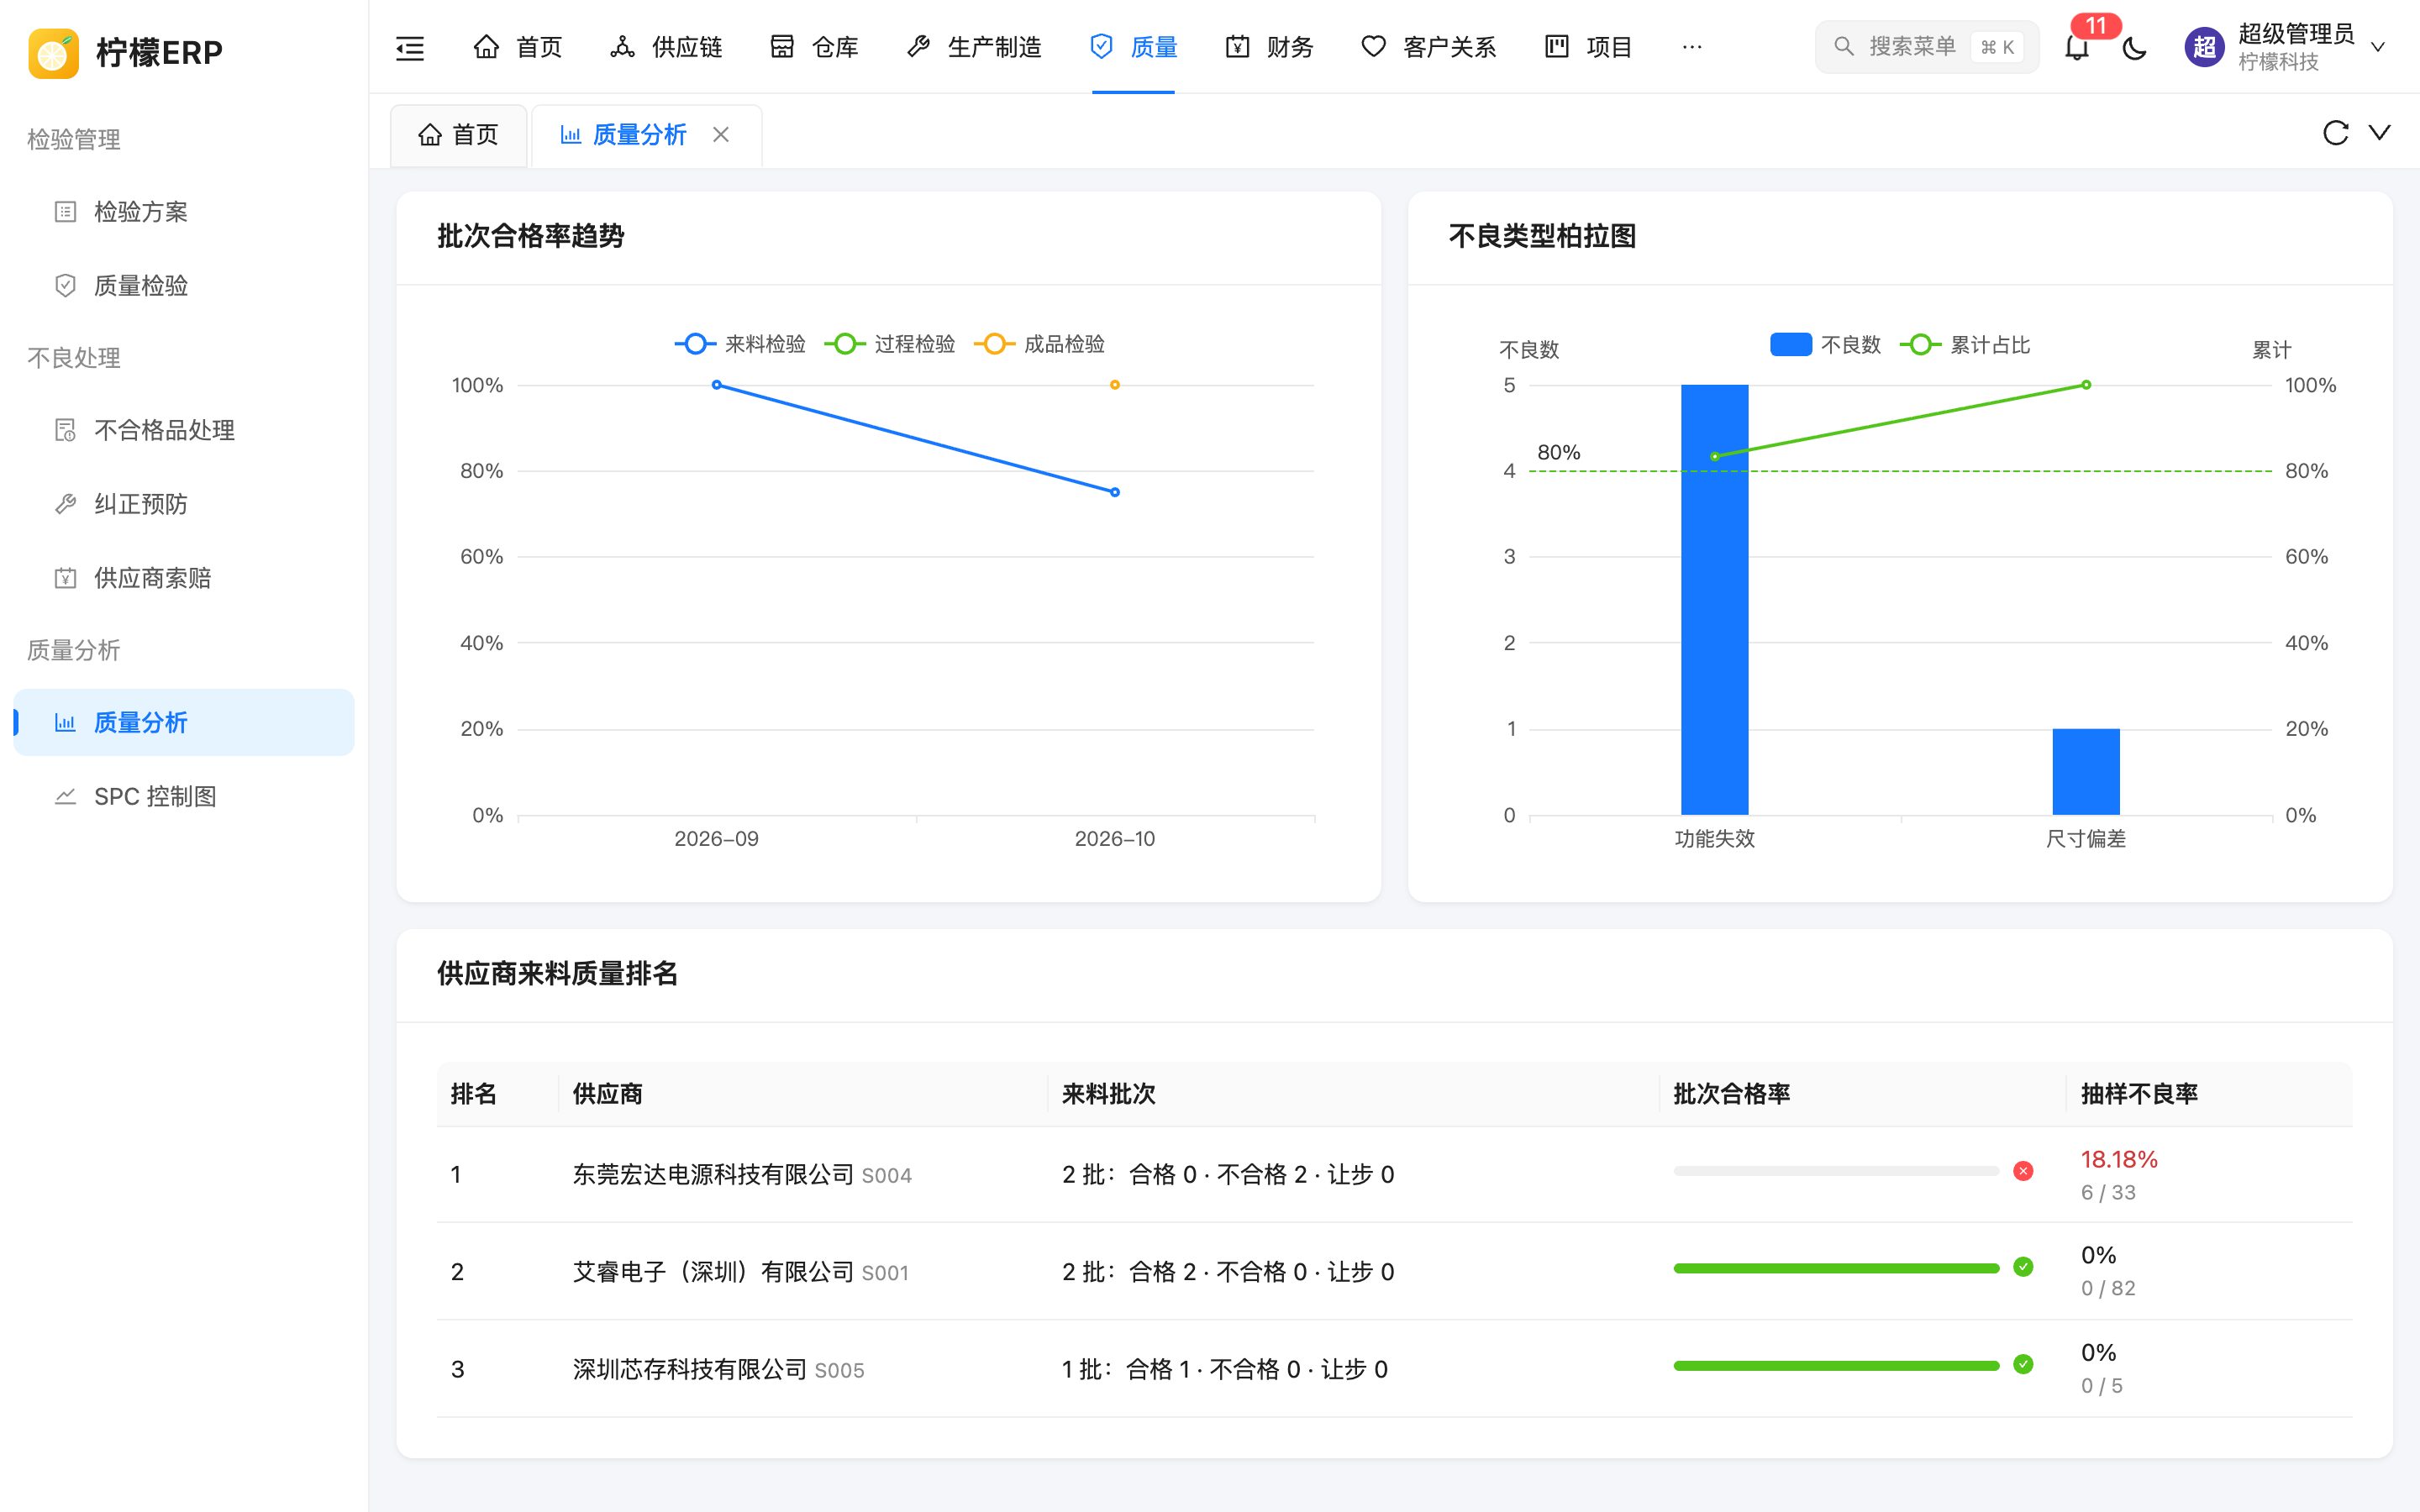Open the tab options chevron beside refresh
Image resolution: width=2420 pixels, height=1512 pixels.
(2380, 132)
